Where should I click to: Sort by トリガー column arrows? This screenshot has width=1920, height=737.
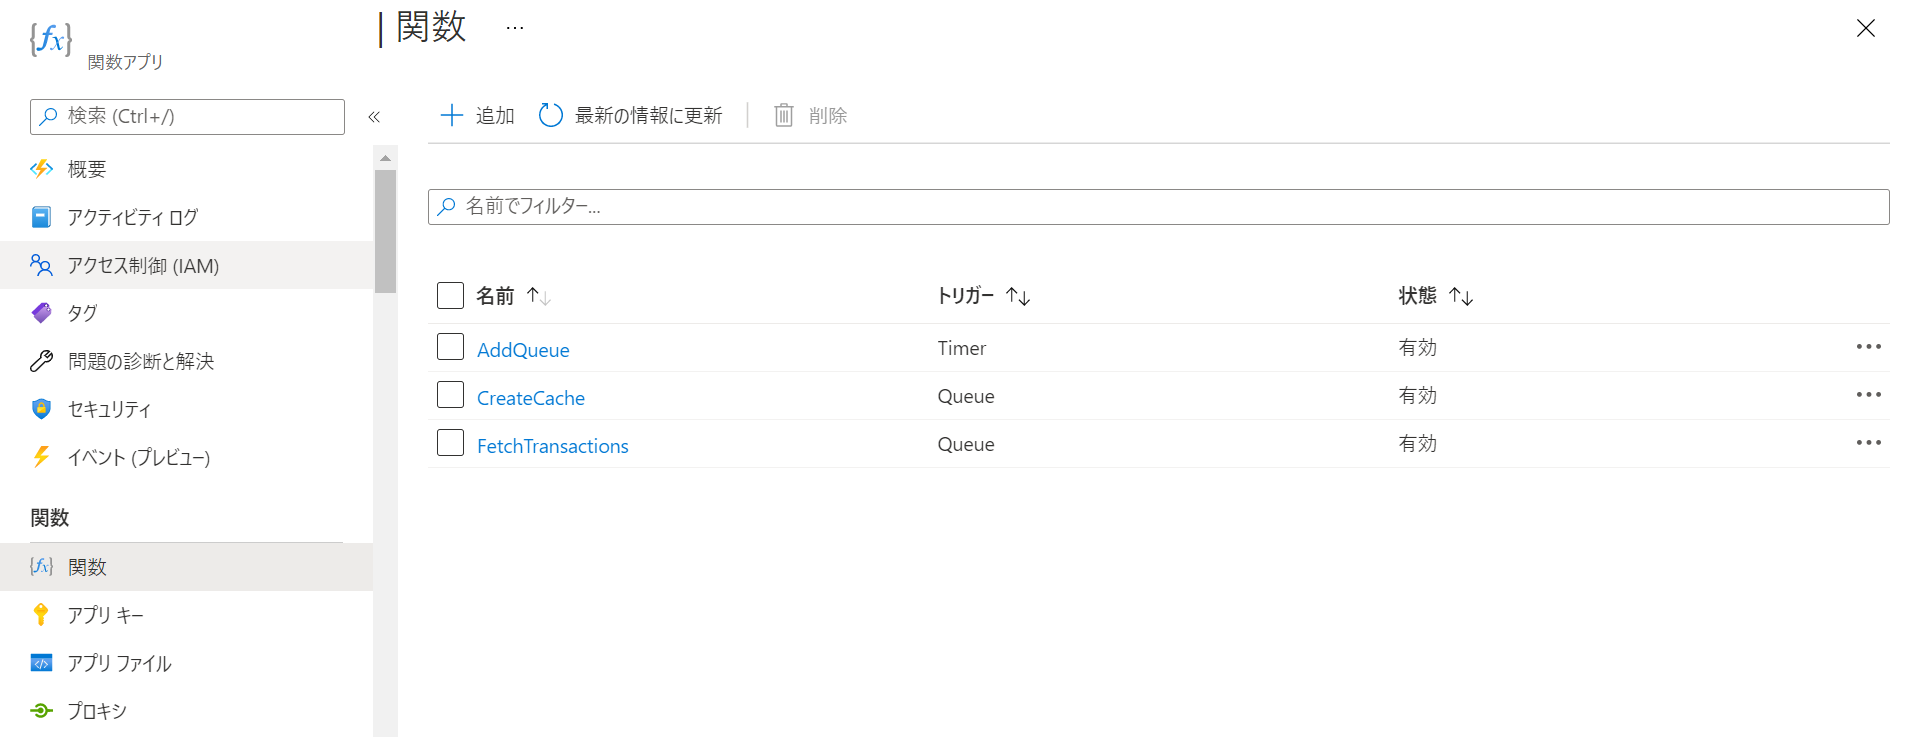1018,296
